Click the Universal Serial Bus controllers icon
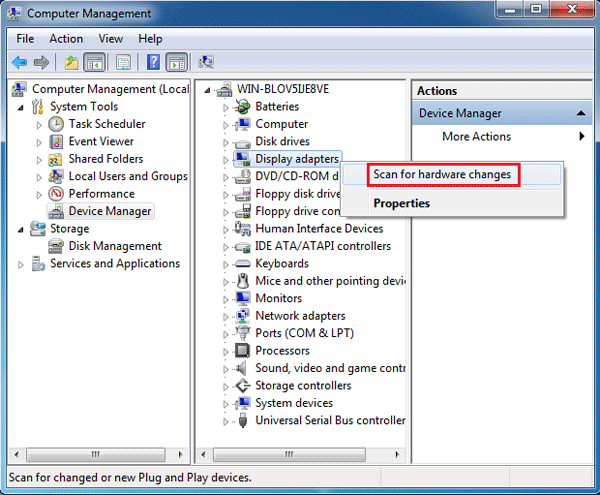This screenshot has width=600, height=495. [x=243, y=420]
